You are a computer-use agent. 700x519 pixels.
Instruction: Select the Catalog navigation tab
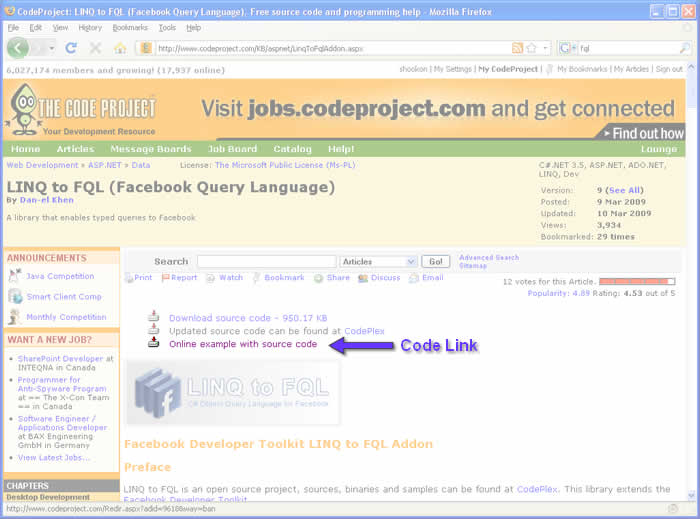pyautogui.click(x=292, y=149)
